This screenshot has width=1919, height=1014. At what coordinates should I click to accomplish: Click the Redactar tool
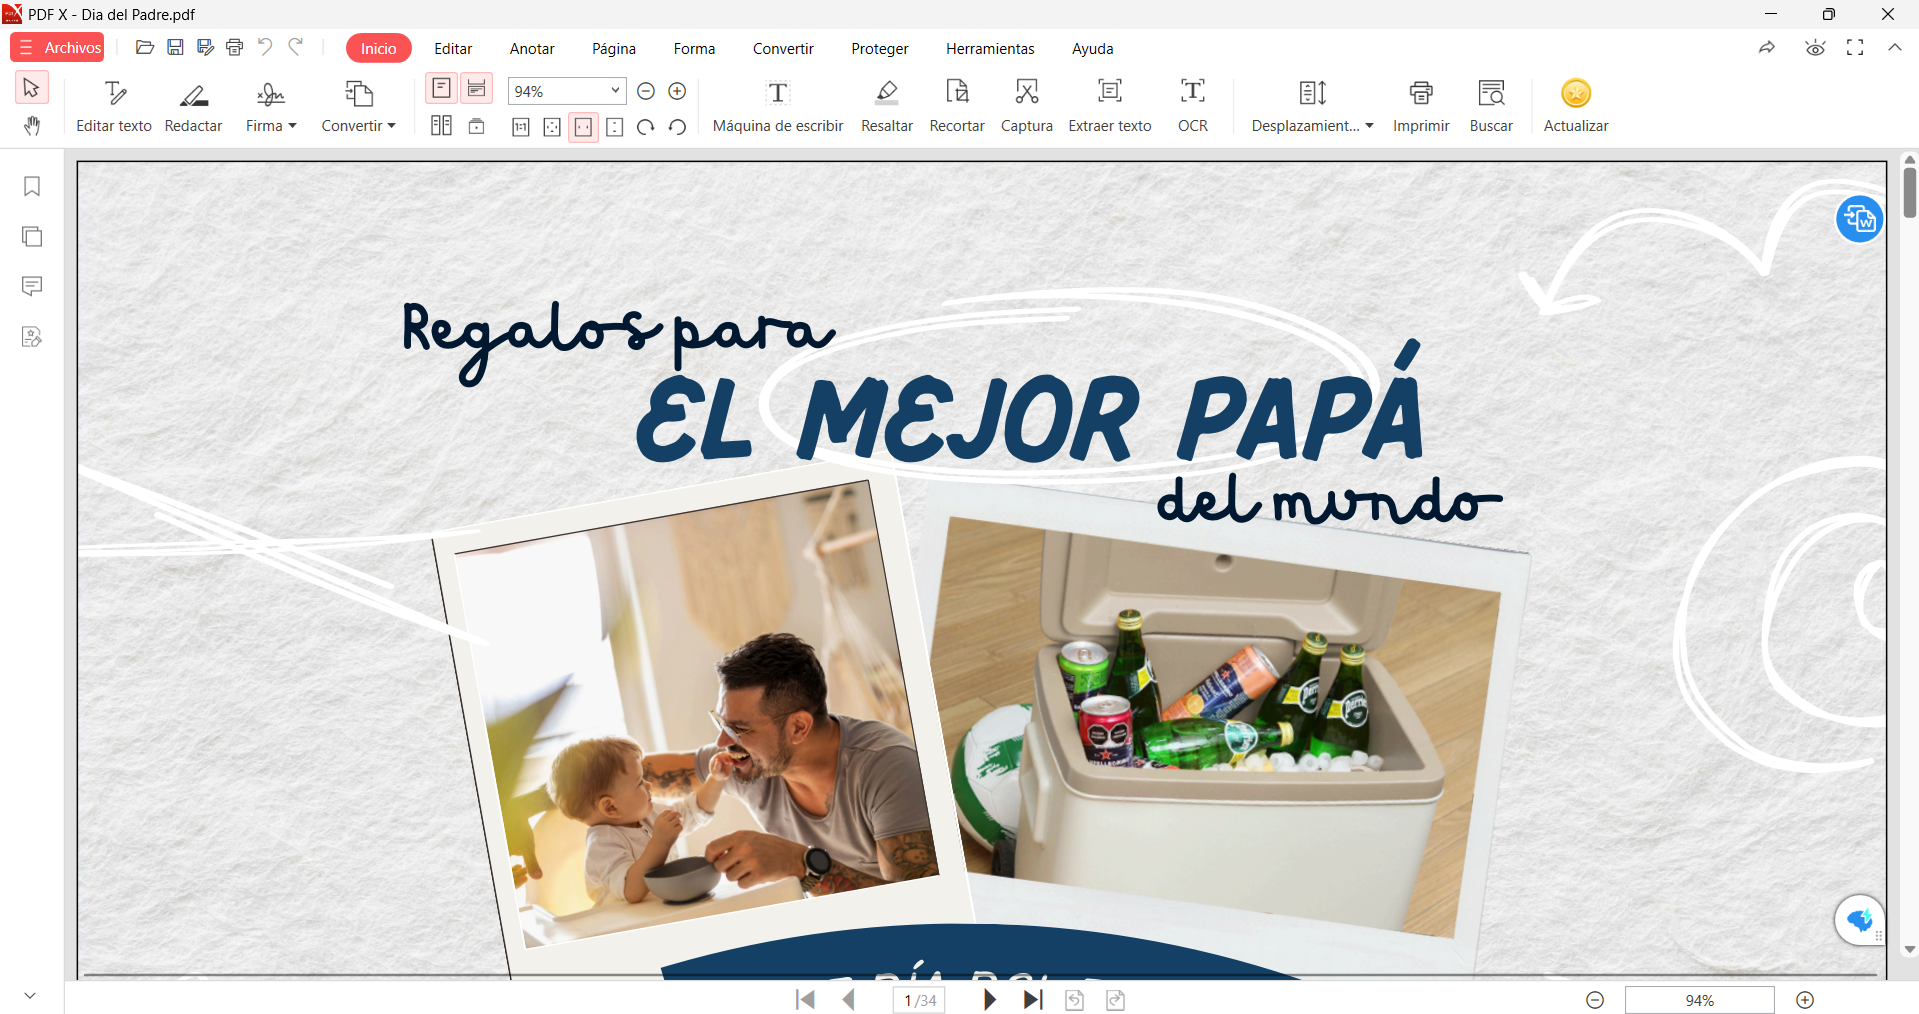(x=193, y=105)
